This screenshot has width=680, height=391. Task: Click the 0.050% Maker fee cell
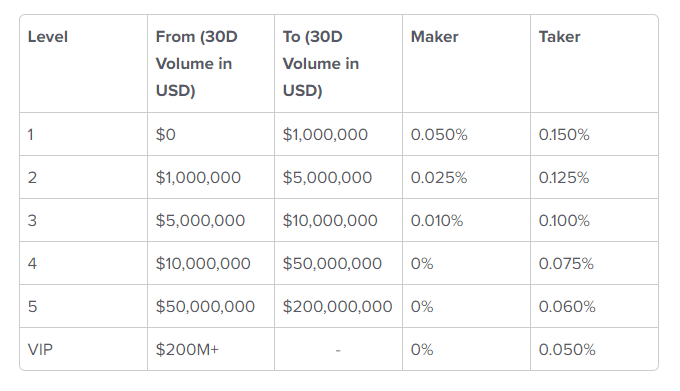(x=439, y=135)
